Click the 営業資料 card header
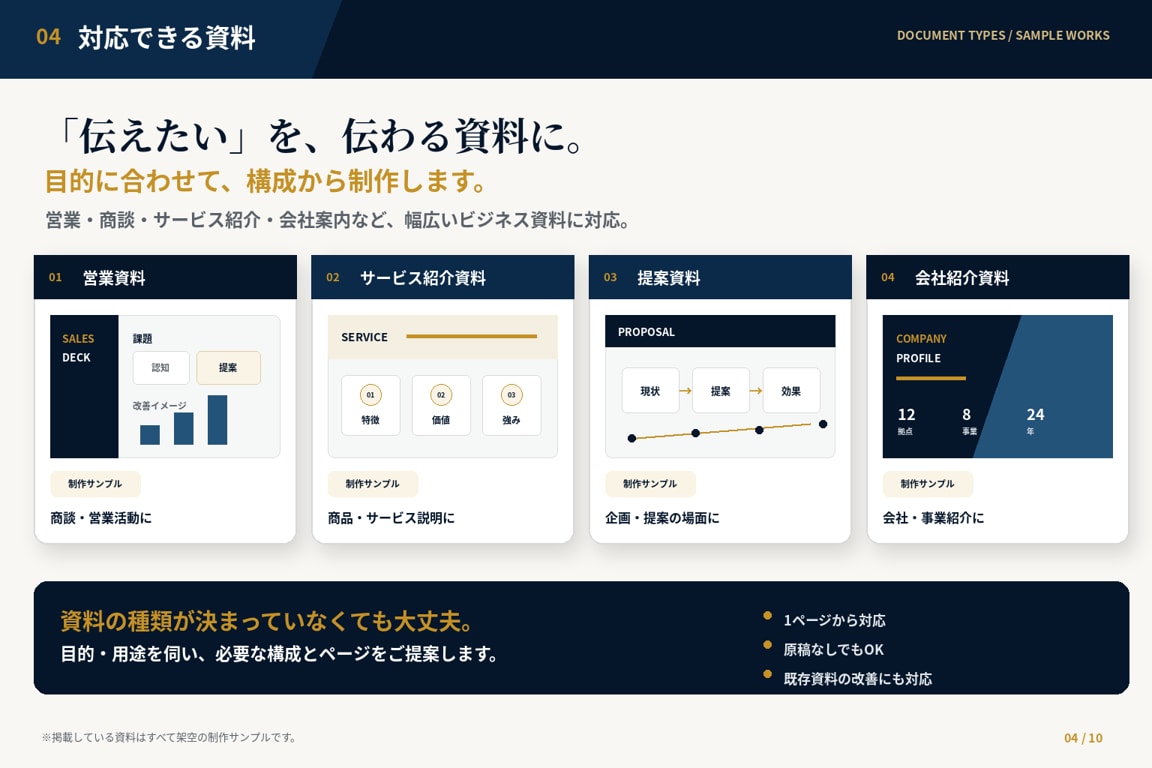 [165, 277]
